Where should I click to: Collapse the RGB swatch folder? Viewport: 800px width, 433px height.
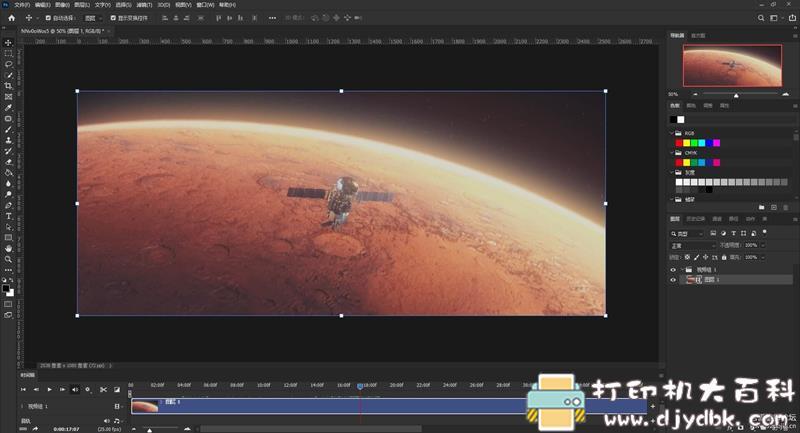pyautogui.click(x=672, y=133)
